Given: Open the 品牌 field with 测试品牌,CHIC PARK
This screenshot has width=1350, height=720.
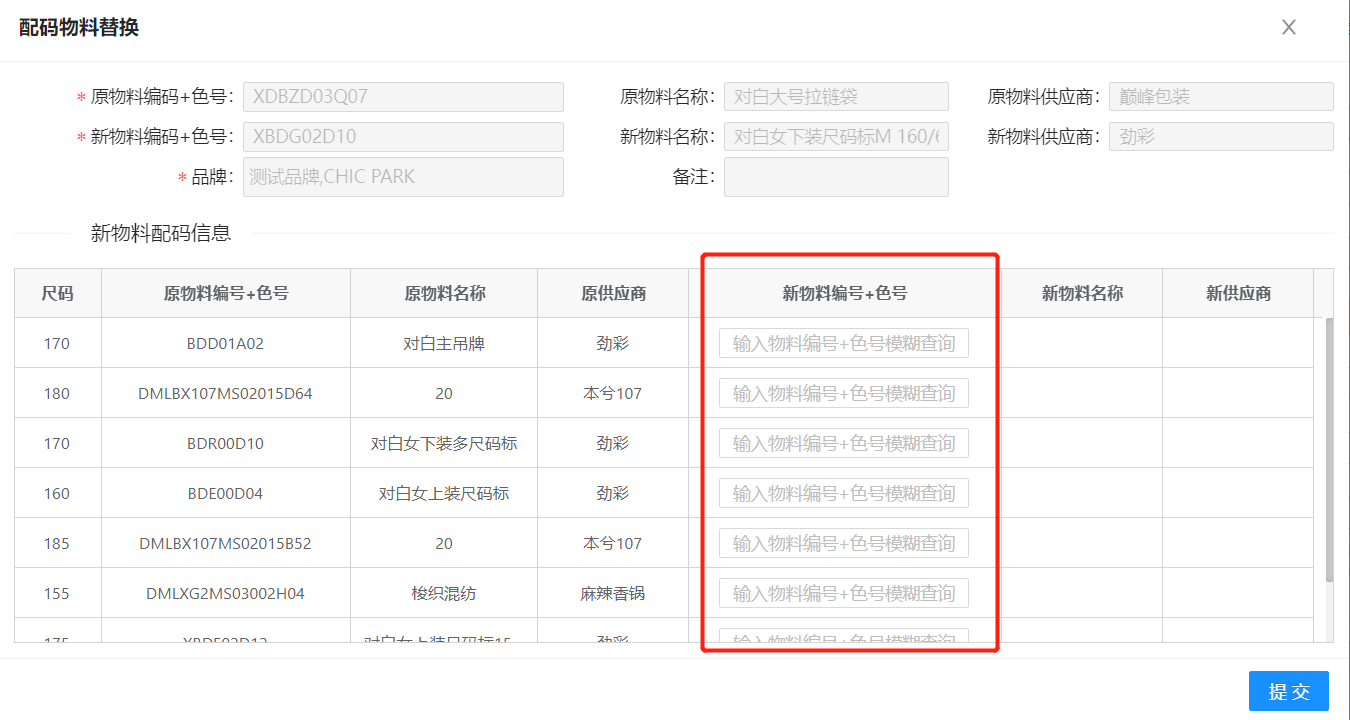Looking at the screenshot, I should pyautogui.click(x=403, y=177).
